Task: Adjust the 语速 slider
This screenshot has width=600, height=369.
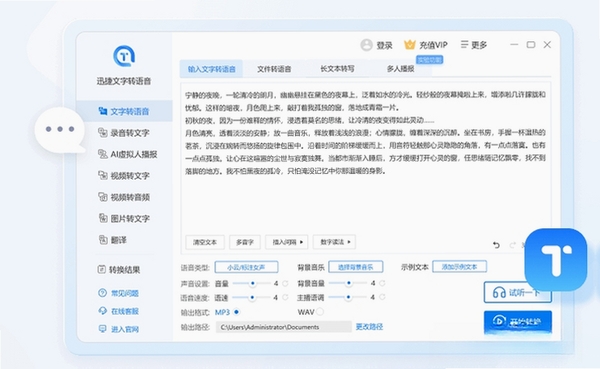Action: [252, 297]
